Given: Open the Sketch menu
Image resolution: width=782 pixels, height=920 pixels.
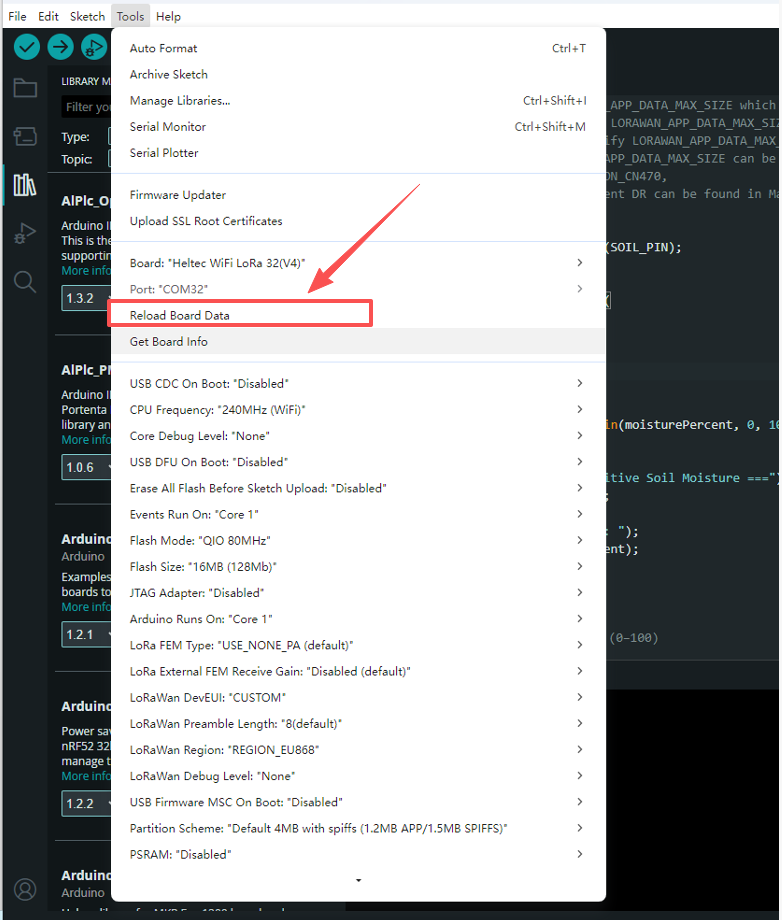Looking at the screenshot, I should click(87, 16).
